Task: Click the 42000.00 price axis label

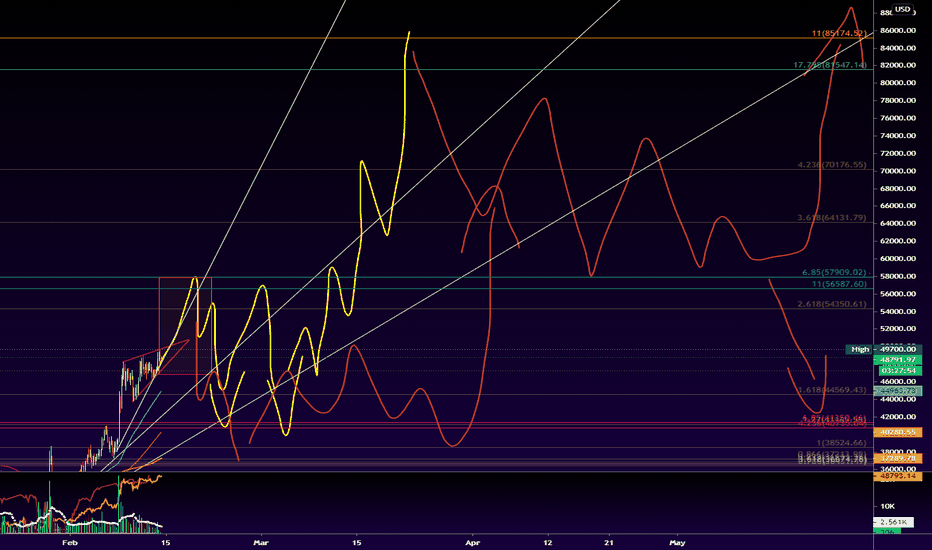Action: pos(898,417)
